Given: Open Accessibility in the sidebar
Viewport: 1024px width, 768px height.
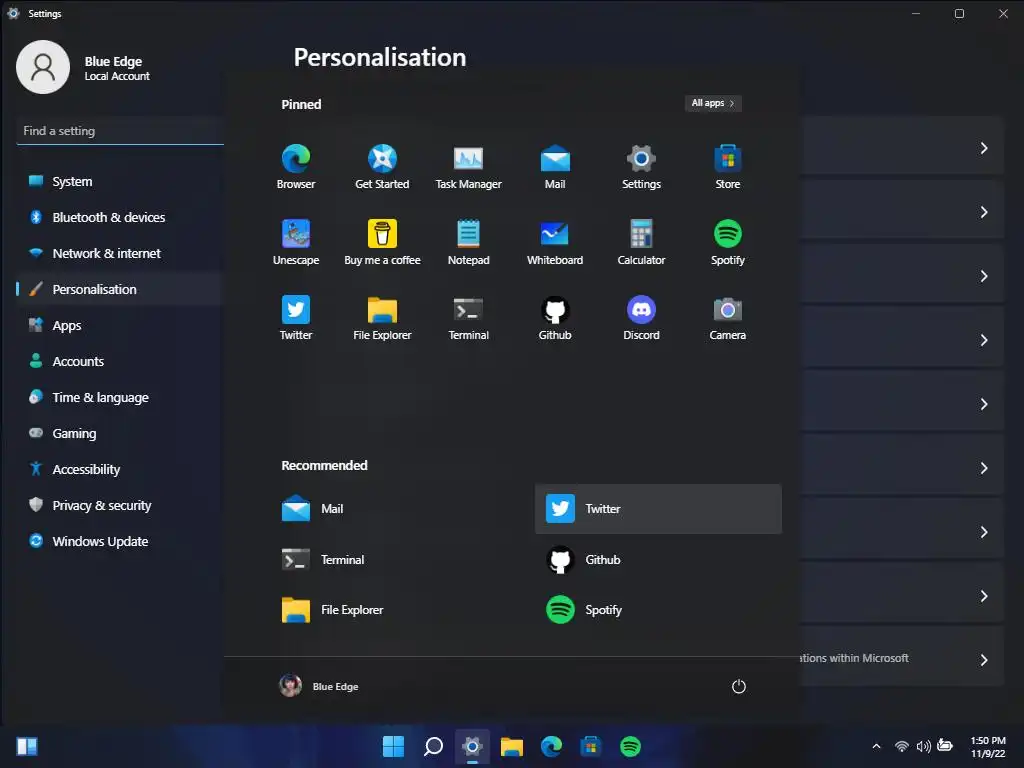Looking at the screenshot, I should click(x=120, y=469).
